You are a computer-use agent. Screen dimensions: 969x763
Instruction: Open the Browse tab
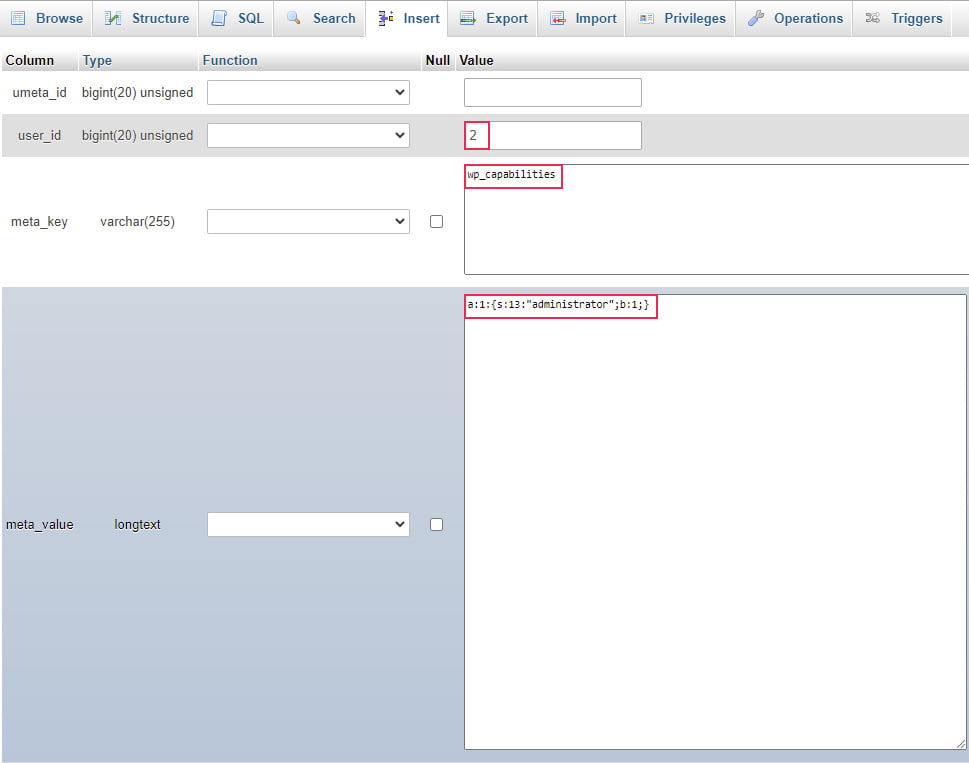46,19
